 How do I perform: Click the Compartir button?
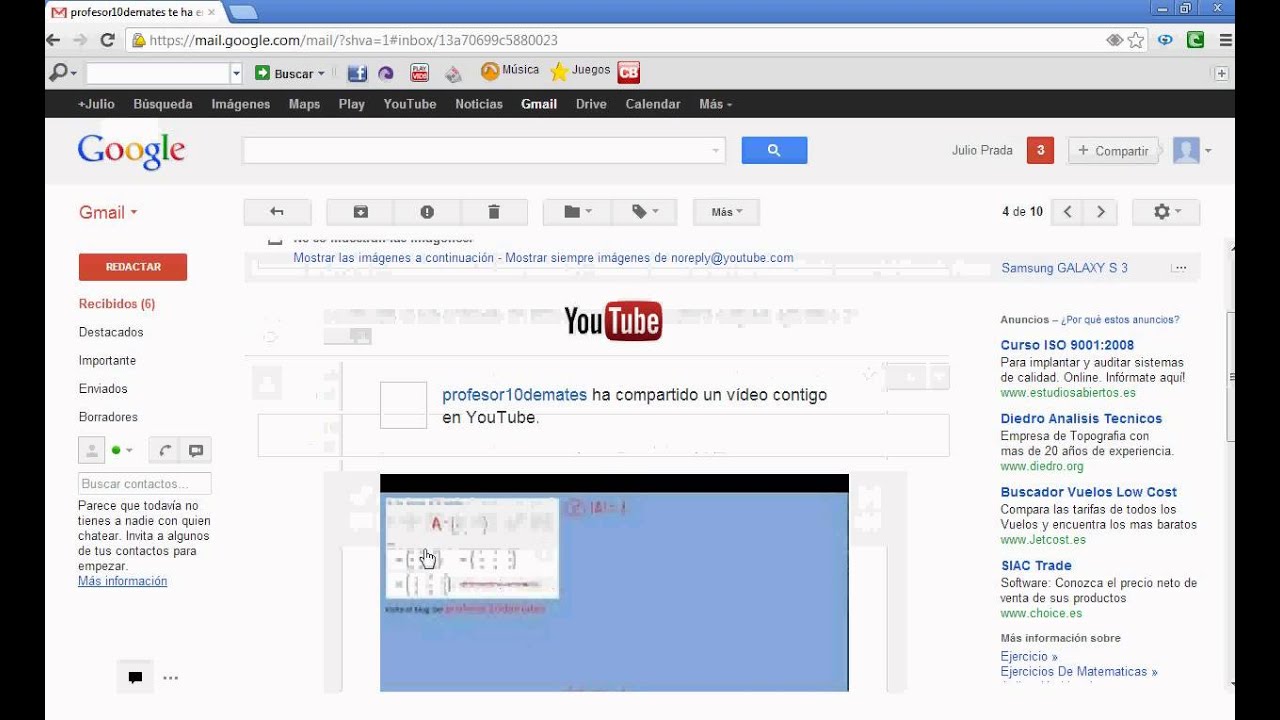click(1113, 151)
